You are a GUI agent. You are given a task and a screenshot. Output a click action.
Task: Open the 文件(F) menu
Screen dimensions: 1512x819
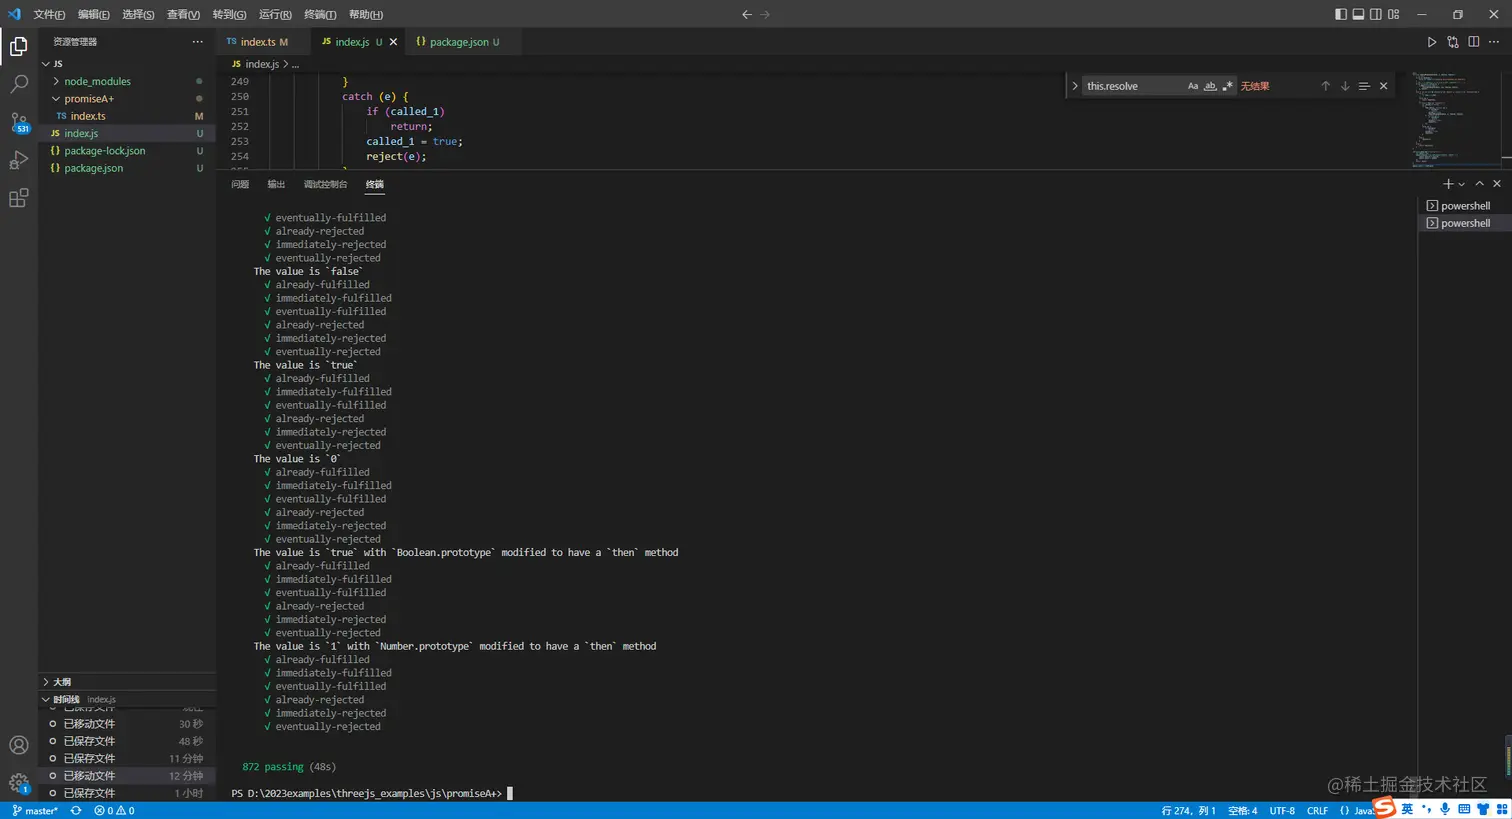tap(49, 14)
